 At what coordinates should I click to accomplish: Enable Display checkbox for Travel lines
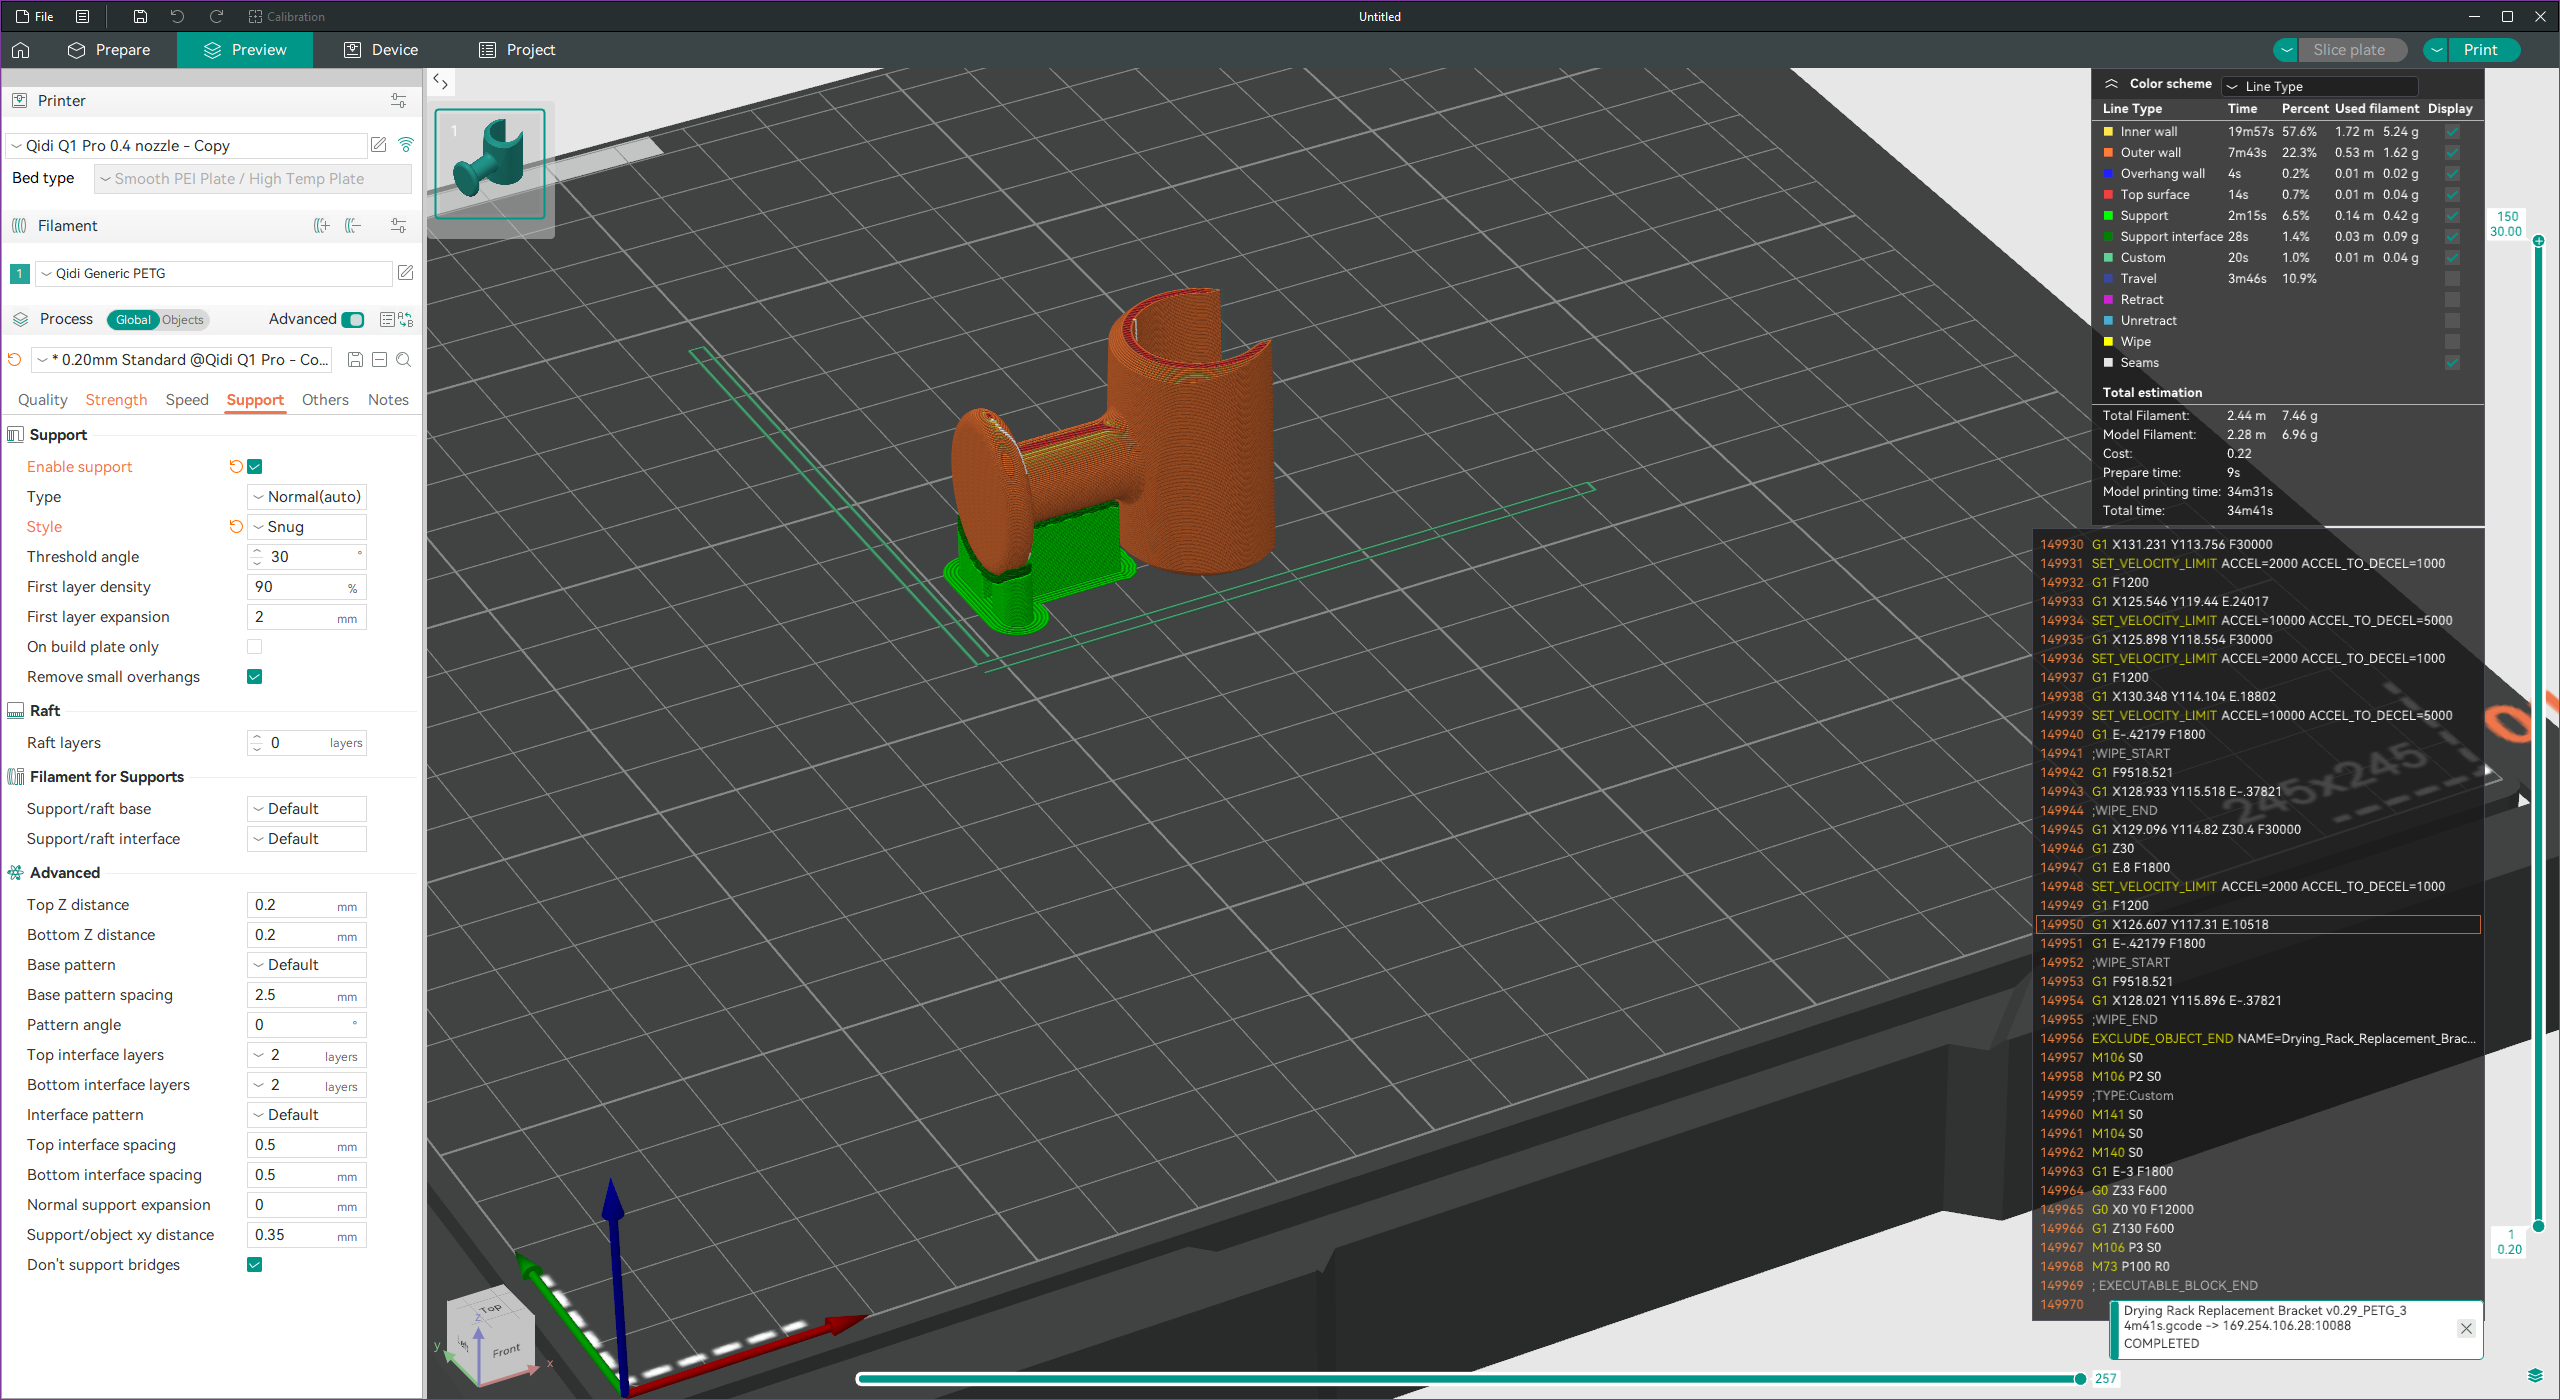[x=2452, y=278]
